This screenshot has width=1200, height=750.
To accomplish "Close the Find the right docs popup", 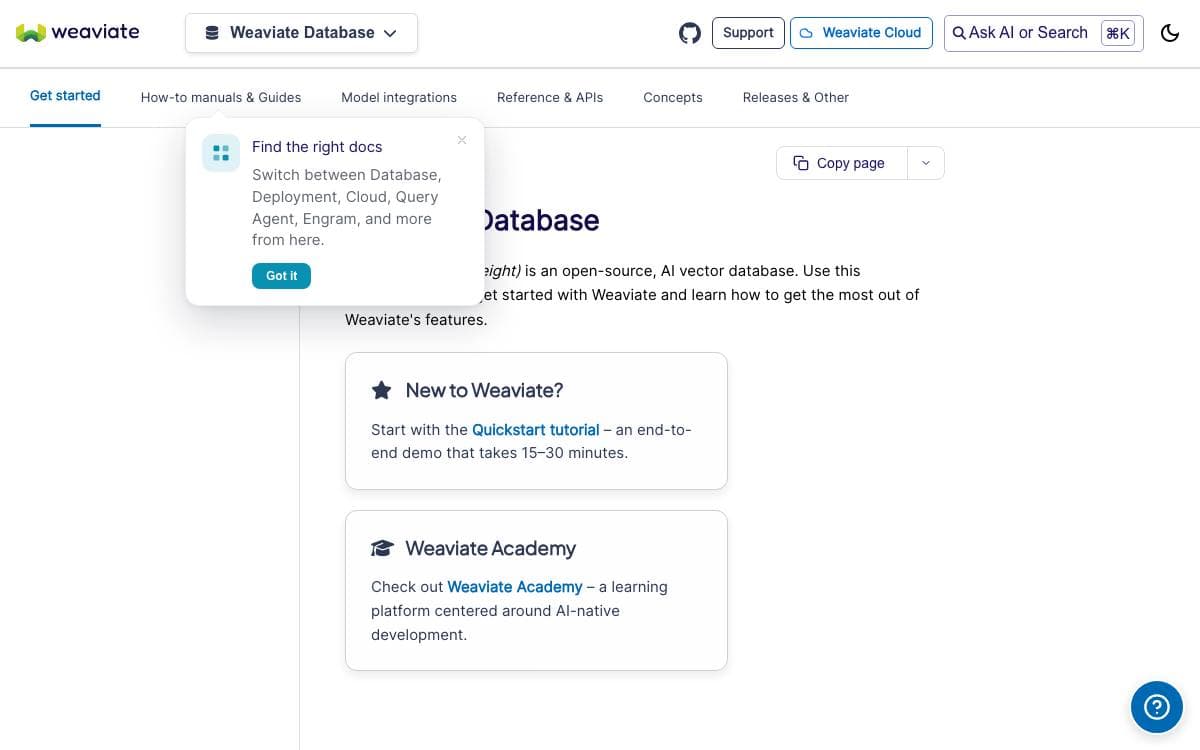I will 462,140.
